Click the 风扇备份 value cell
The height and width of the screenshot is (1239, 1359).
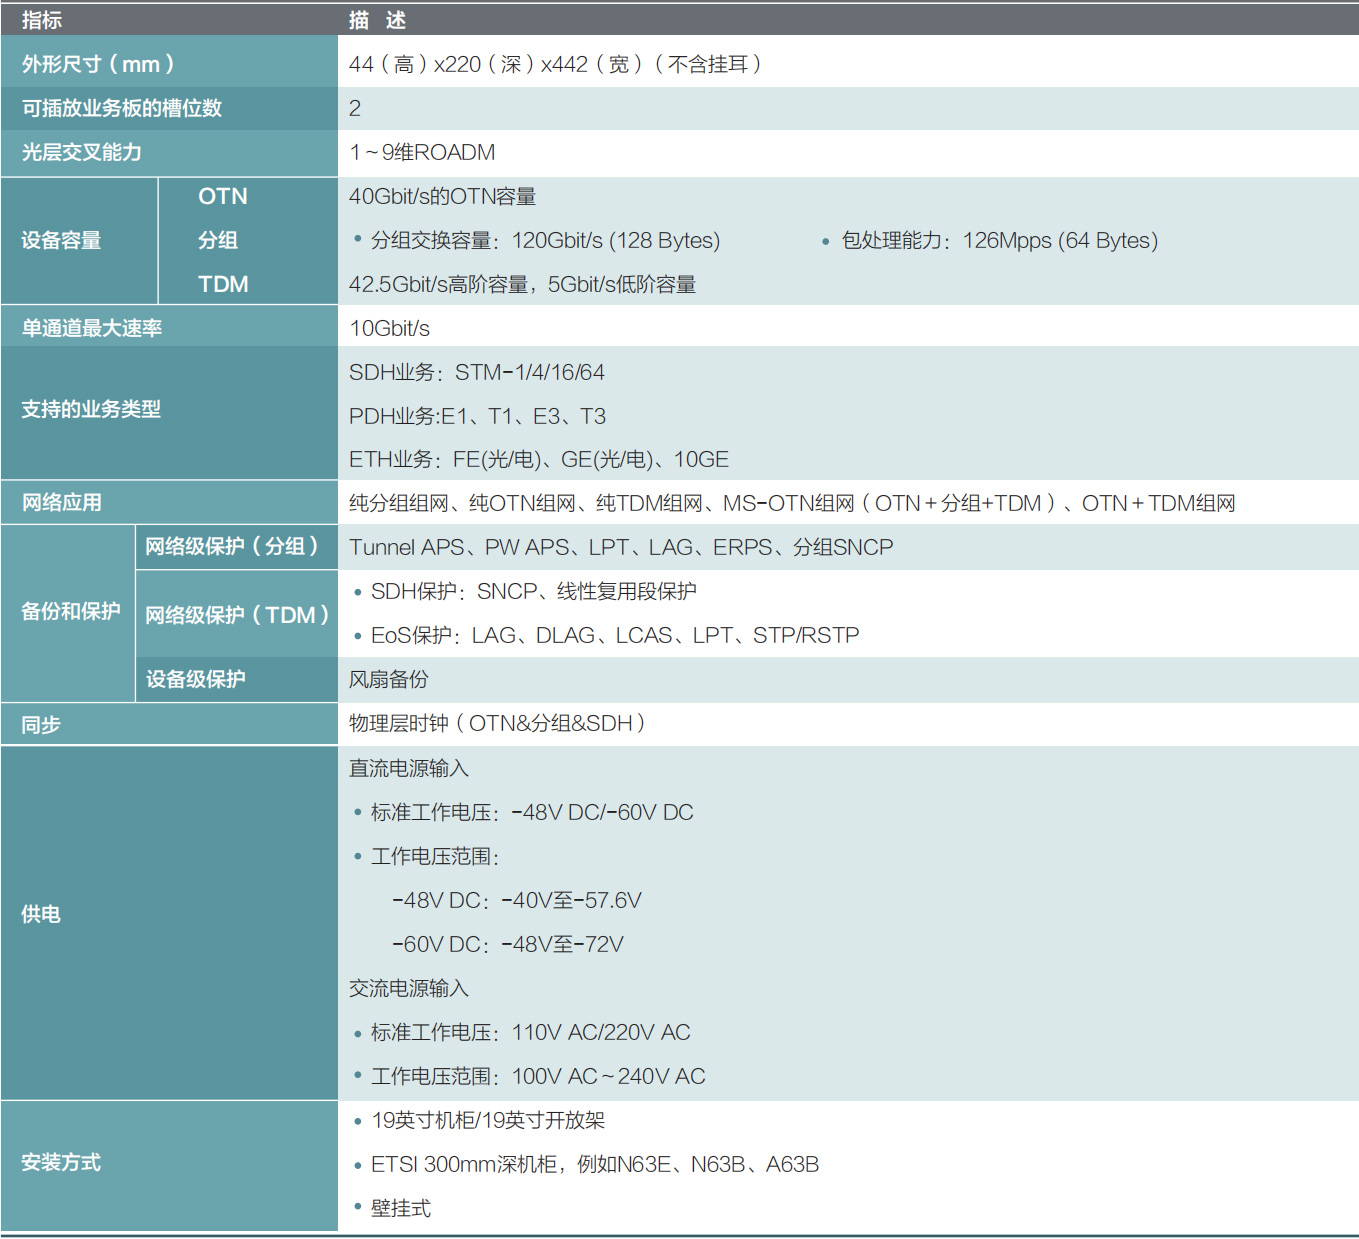(x=388, y=679)
